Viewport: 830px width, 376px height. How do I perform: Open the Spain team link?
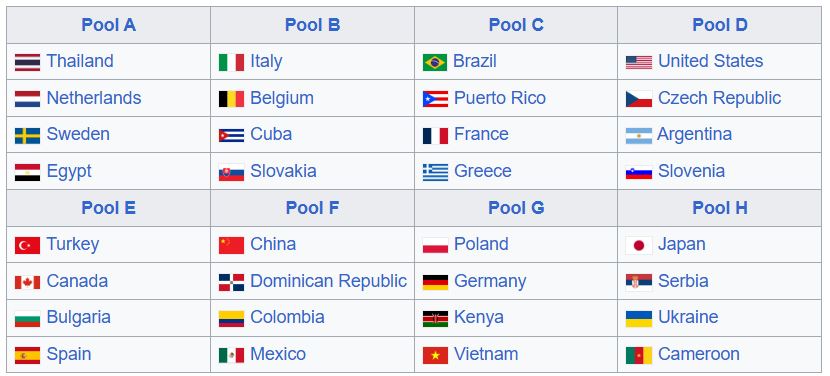69,354
